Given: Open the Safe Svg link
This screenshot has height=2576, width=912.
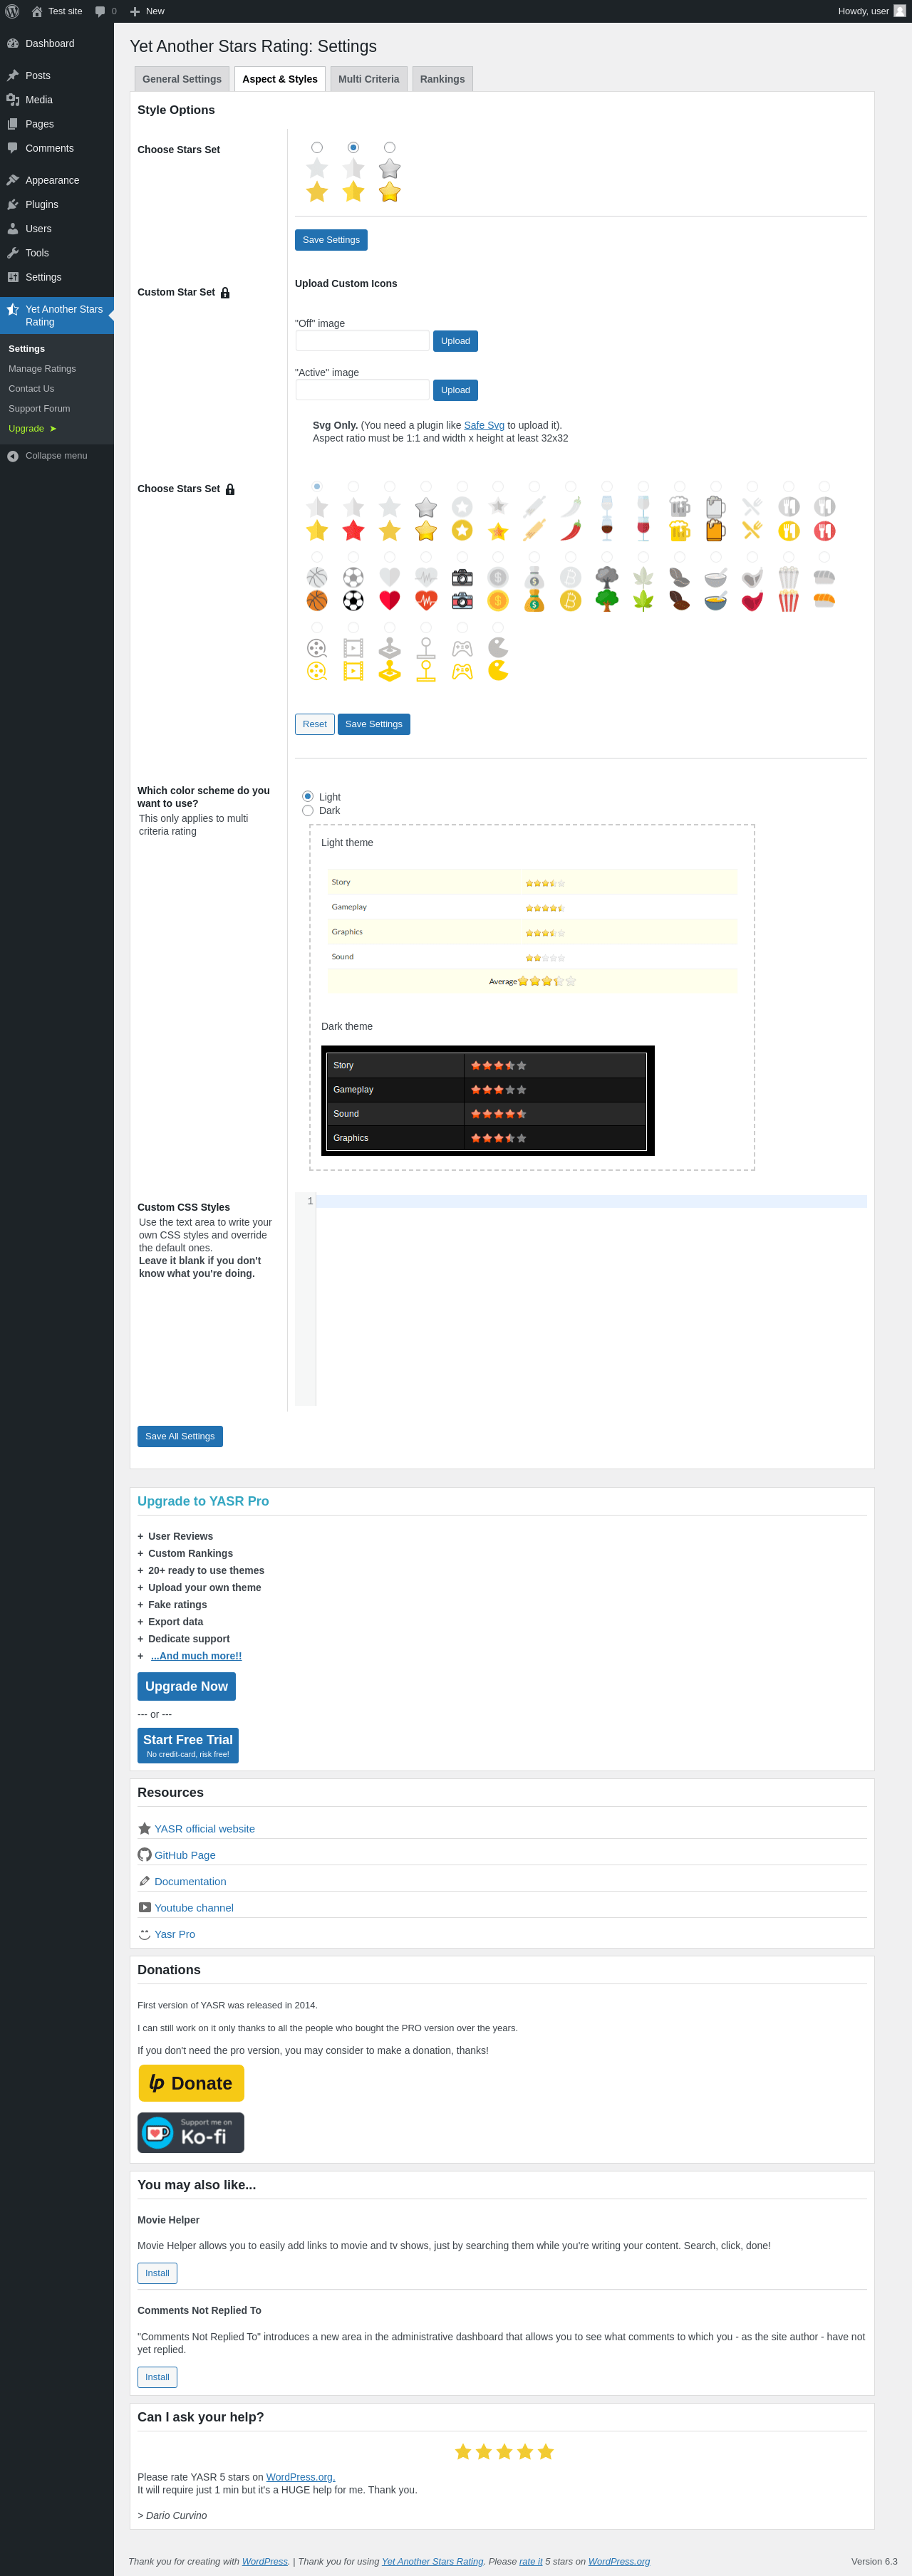Looking at the screenshot, I should click(x=484, y=426).
